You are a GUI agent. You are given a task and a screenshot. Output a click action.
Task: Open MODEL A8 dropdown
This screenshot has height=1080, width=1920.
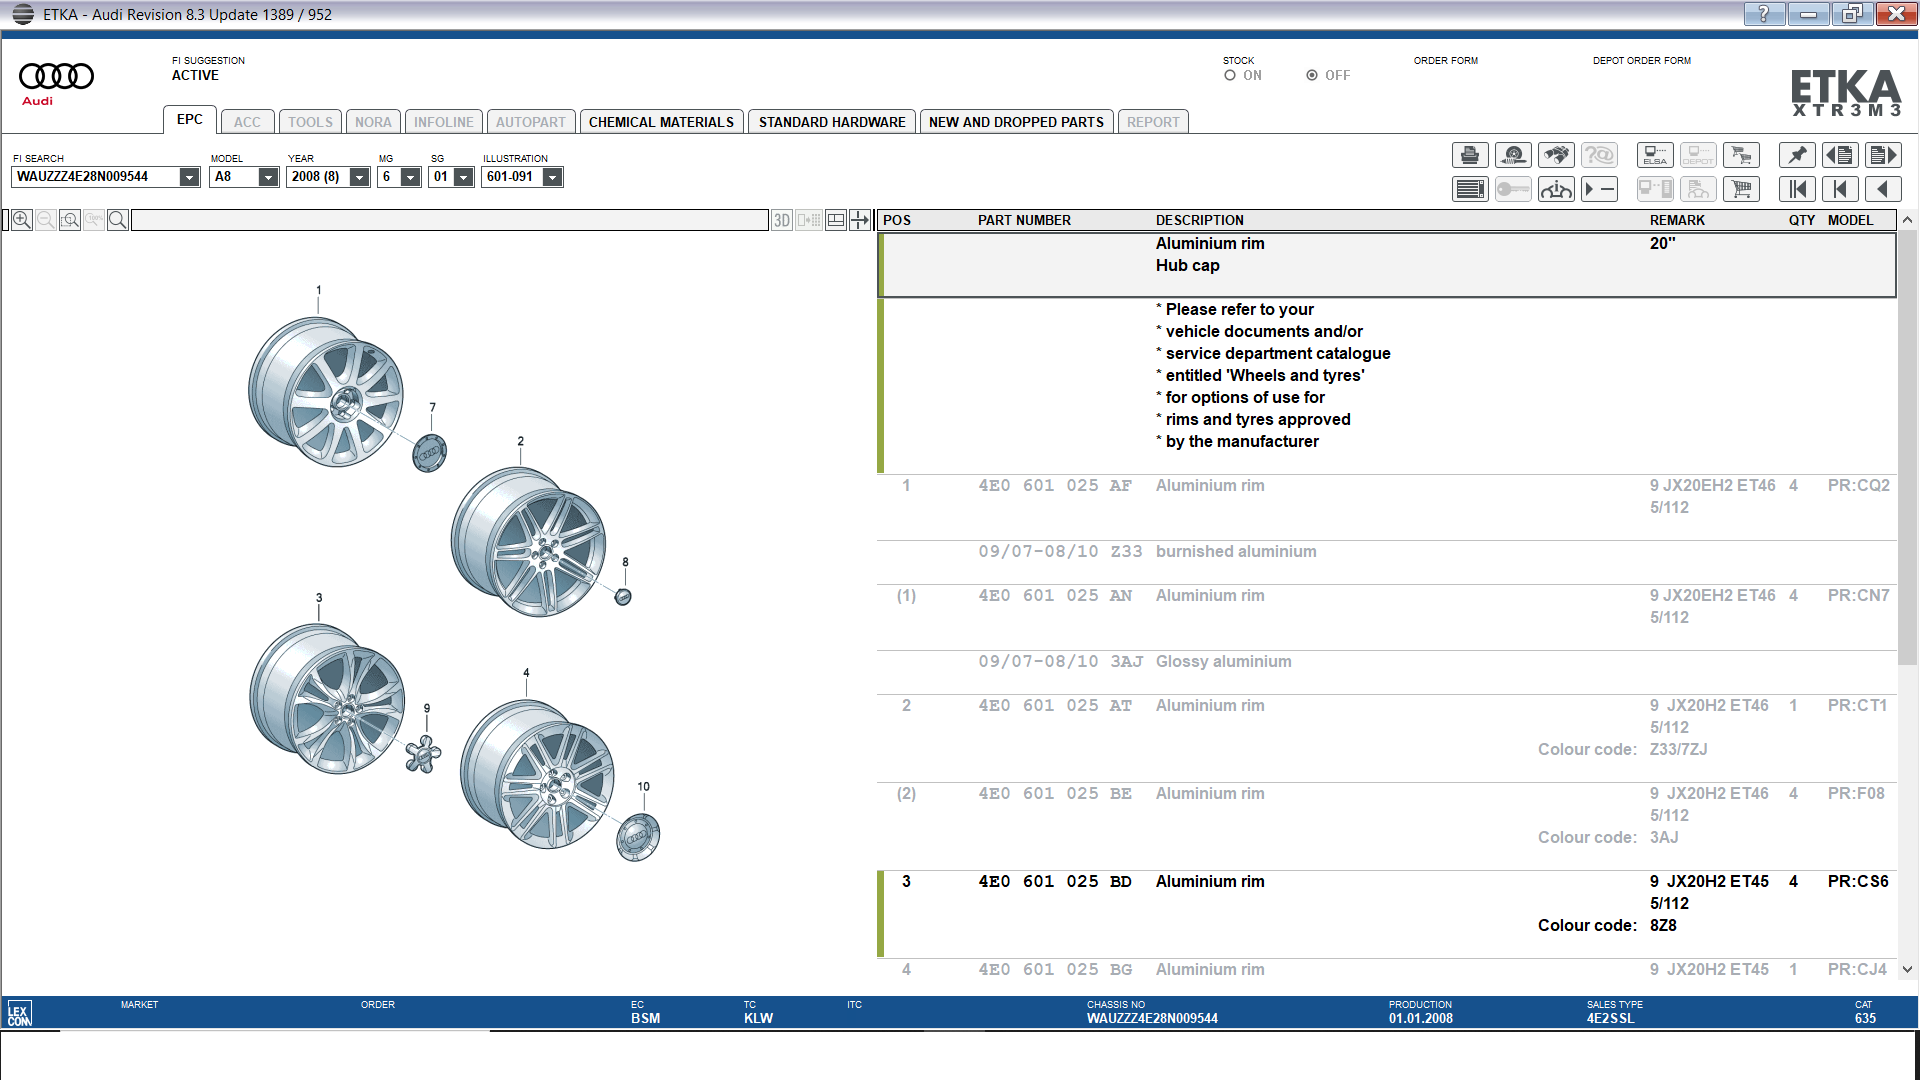click(268, 177)
